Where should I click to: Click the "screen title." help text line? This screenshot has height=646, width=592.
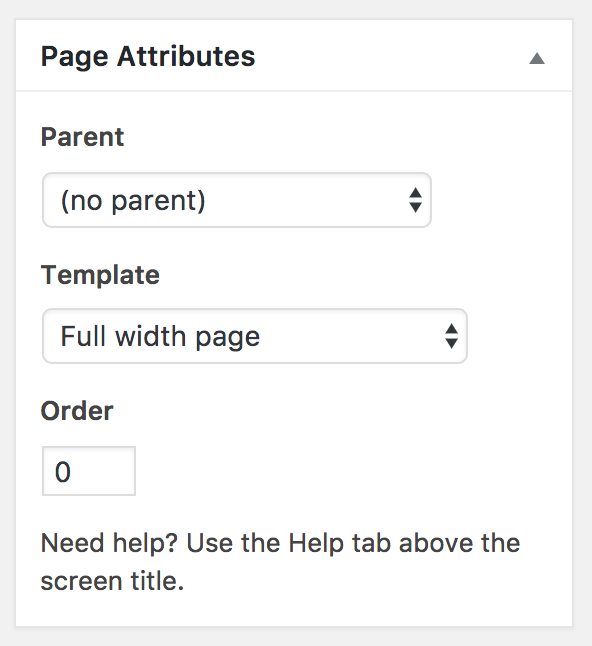point(112,581)
